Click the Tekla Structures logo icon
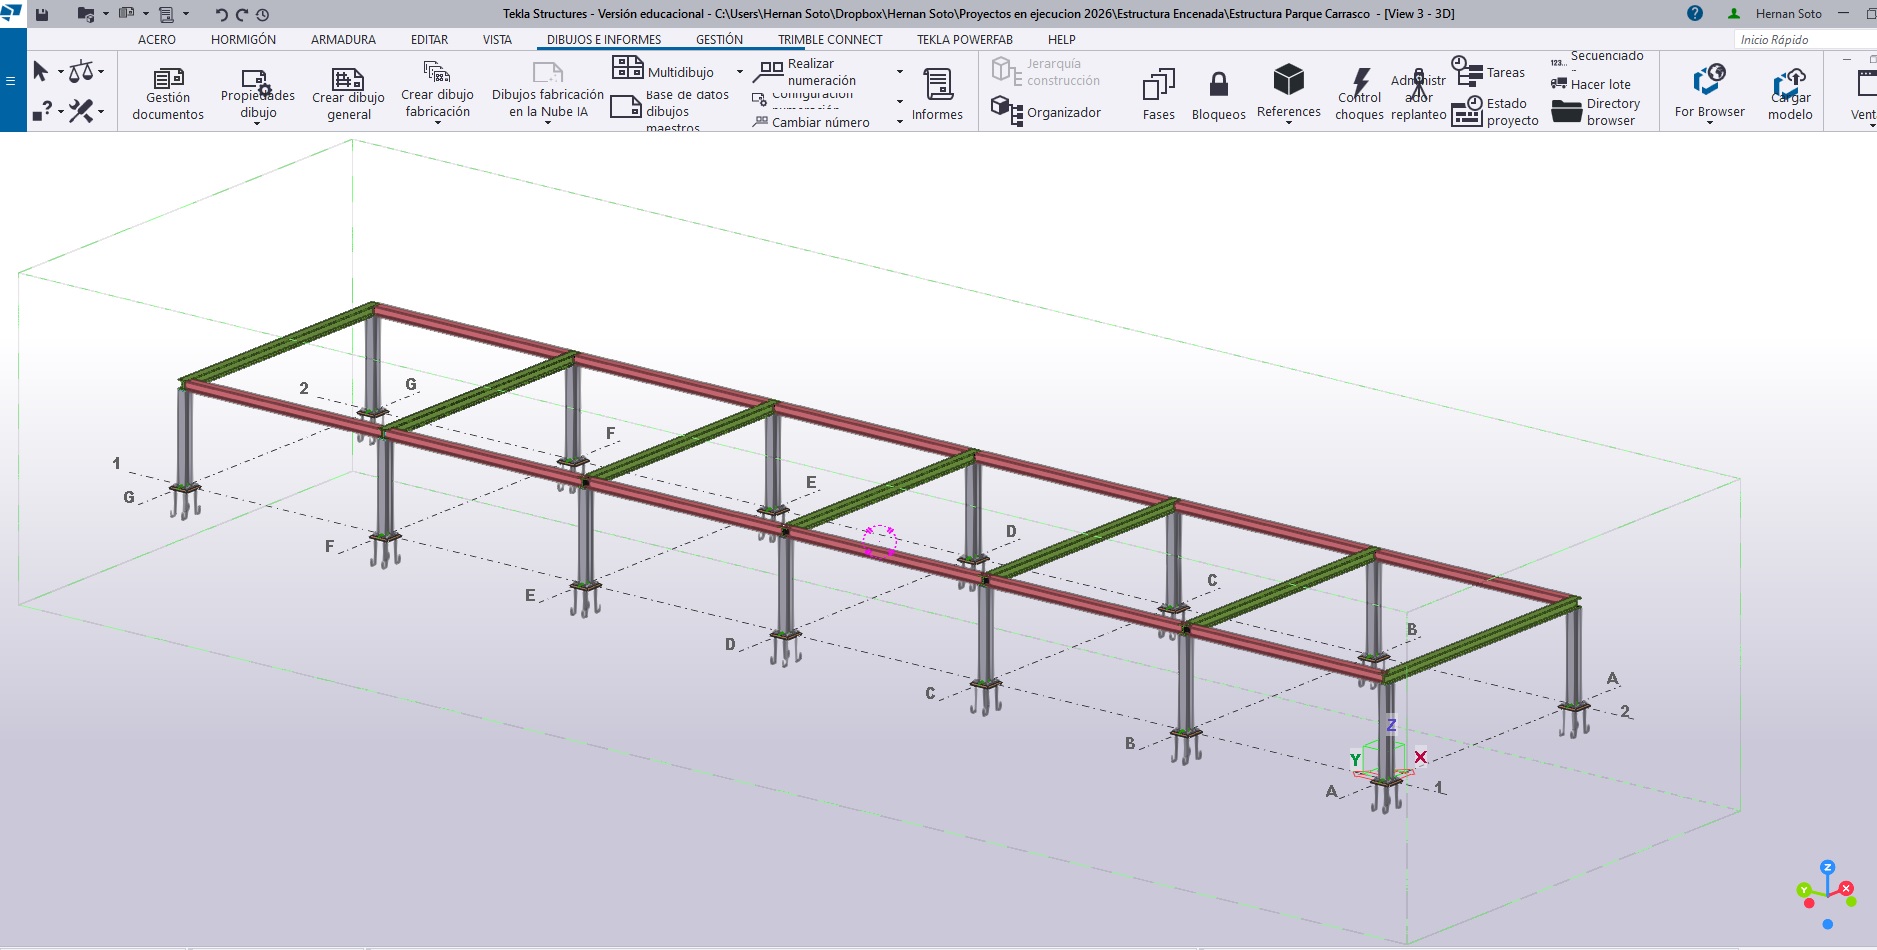 tap(12, 13)
